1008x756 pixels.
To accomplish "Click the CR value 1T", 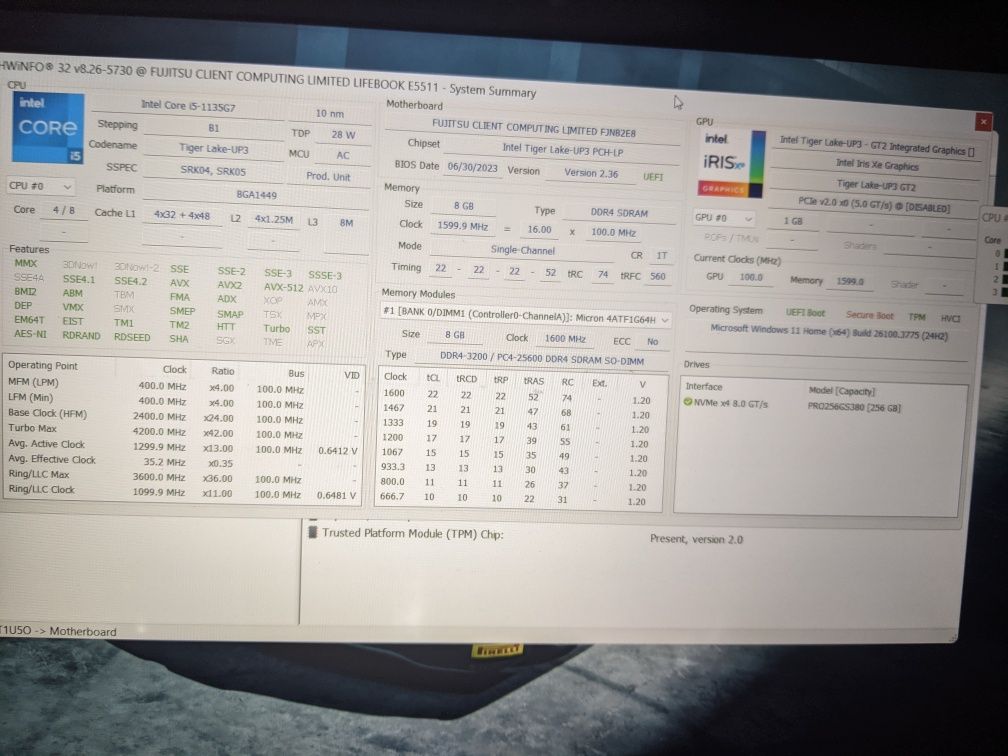I will click(662, 256).
